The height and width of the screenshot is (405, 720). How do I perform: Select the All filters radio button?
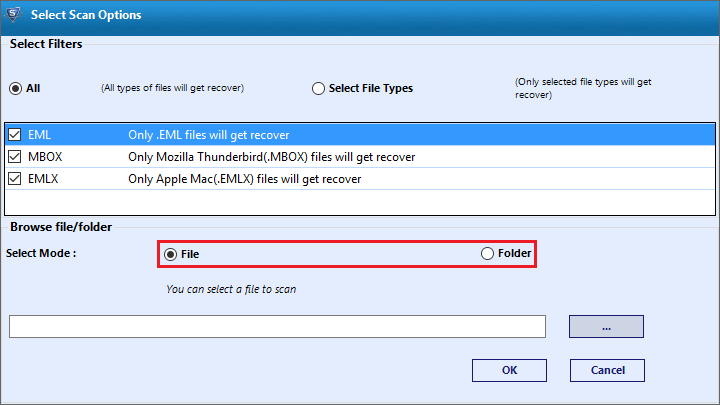16,88
